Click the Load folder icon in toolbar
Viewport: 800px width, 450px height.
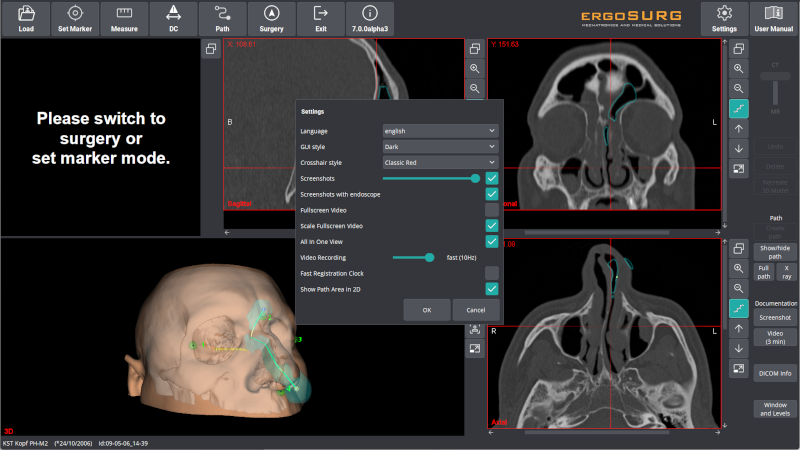tap(26, 18)
